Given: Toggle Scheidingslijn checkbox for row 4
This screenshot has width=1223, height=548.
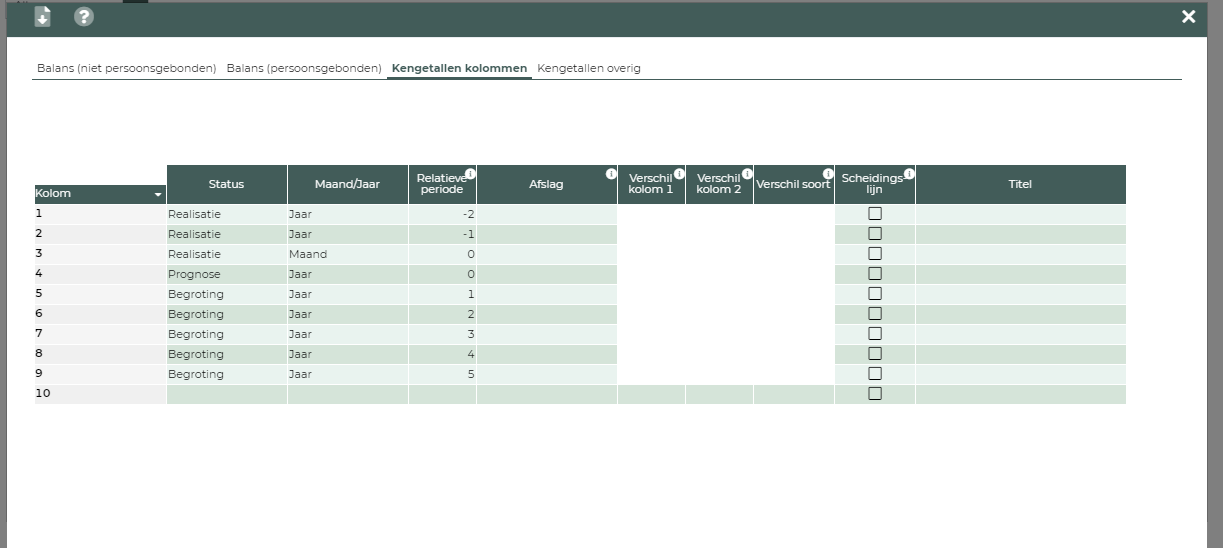Looking at the screenshot, I should pyautogui.click(x=875, y=274).
